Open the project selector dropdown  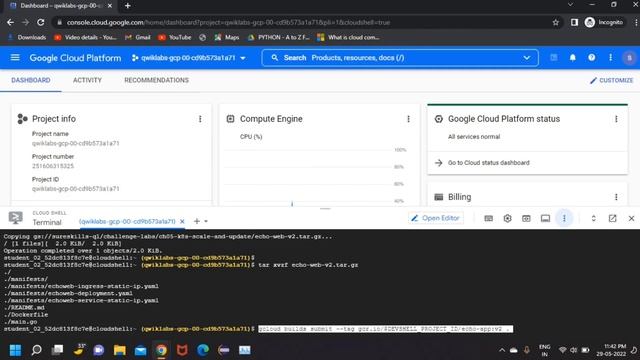[189, 58]
